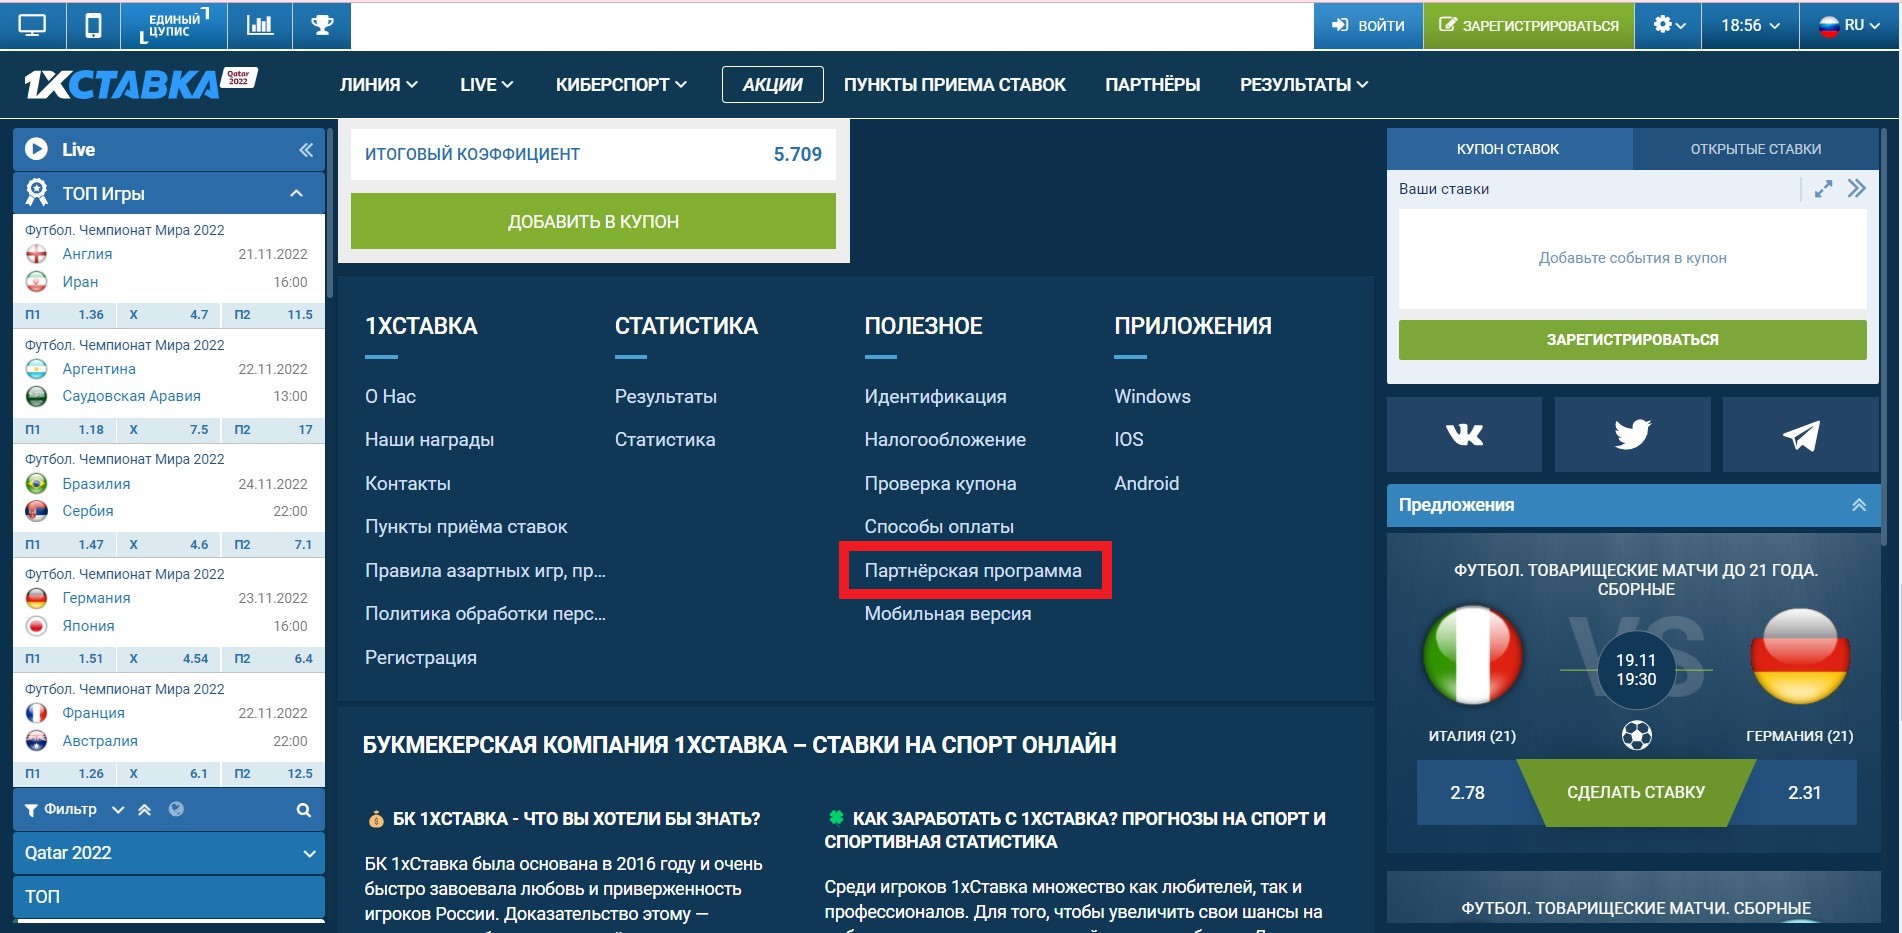Expand the LIVE navigation menu

tap(486, 85)
